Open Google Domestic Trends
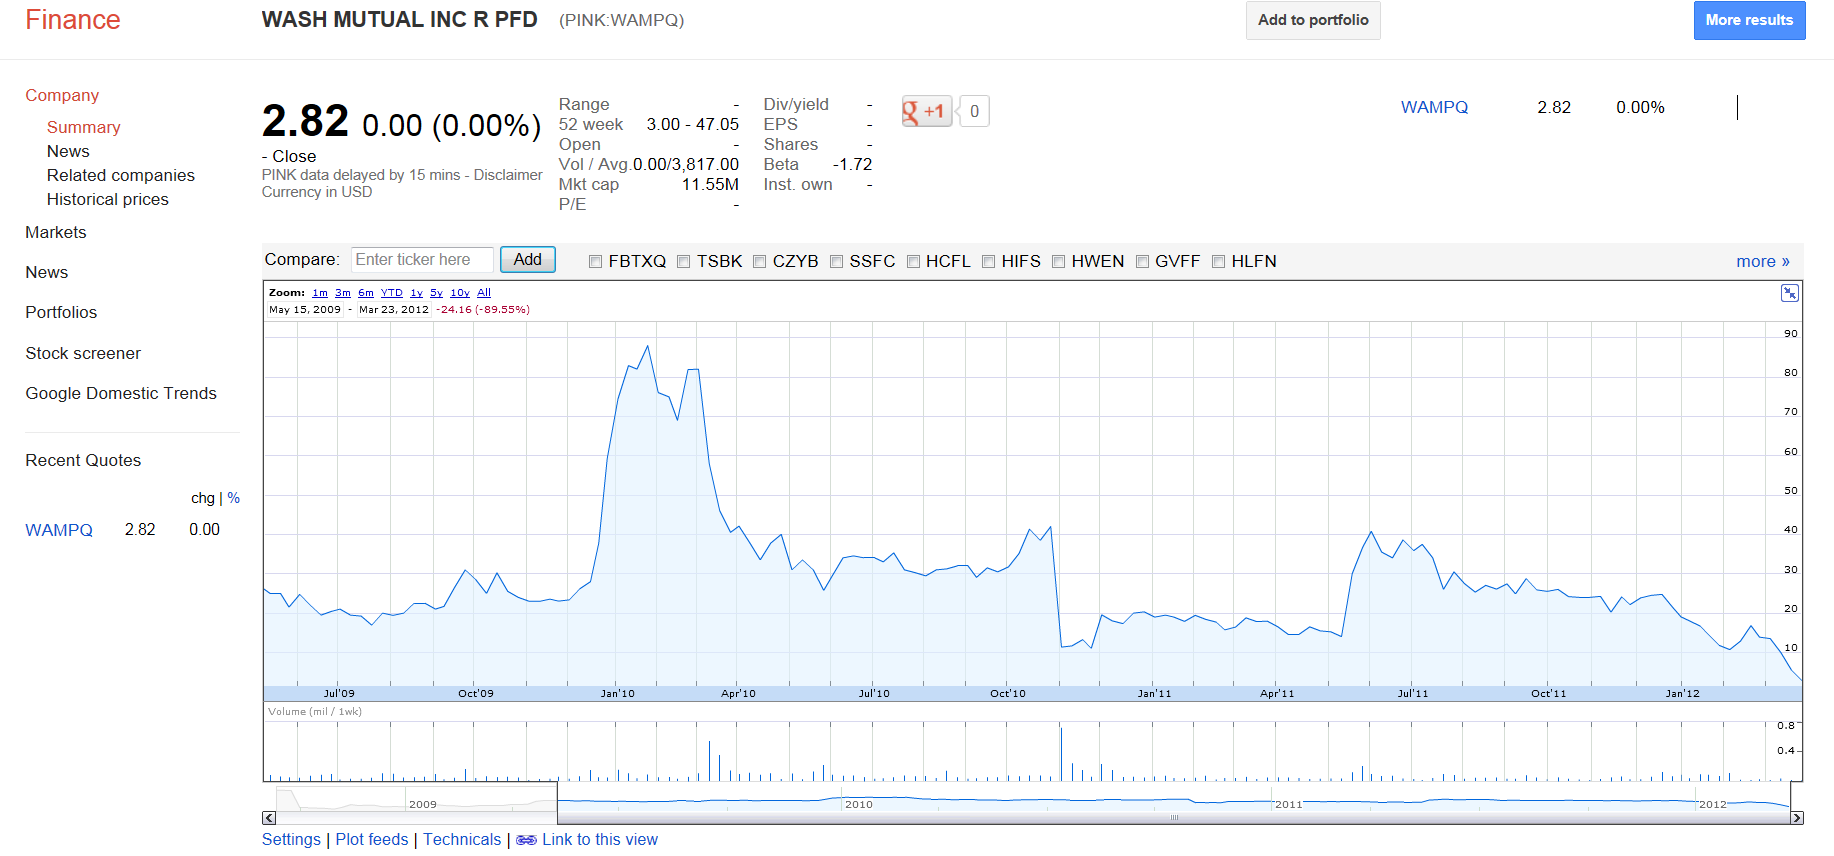This screenshot has height=856, width=1834. [121, 394]
